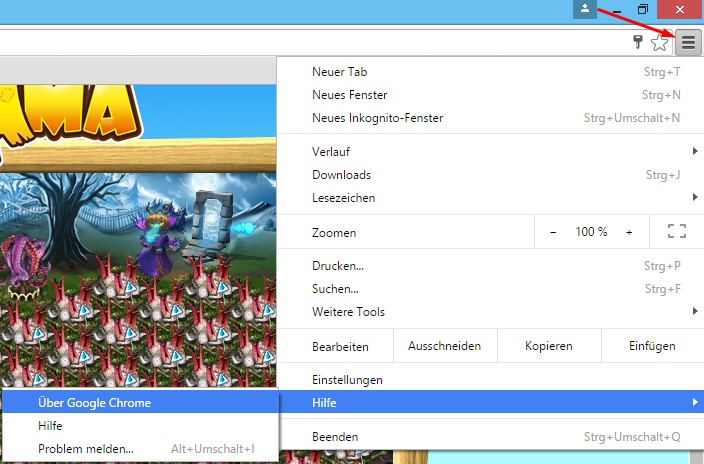Image resolution: width=704 pixels, height=464 pixels.
Task: Open Hilfe entry in the submenu
Action: [x=141, y=425]
